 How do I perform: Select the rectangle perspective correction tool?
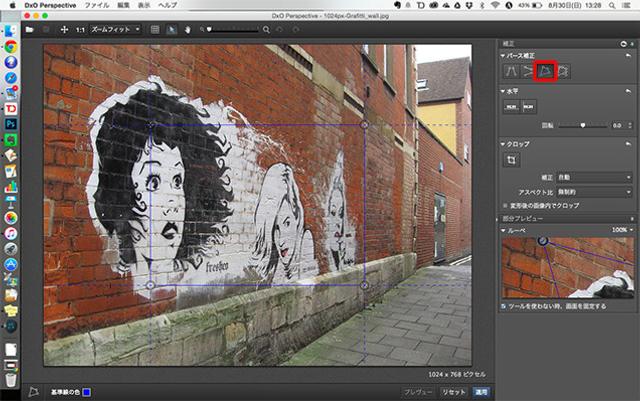[545, 70]
